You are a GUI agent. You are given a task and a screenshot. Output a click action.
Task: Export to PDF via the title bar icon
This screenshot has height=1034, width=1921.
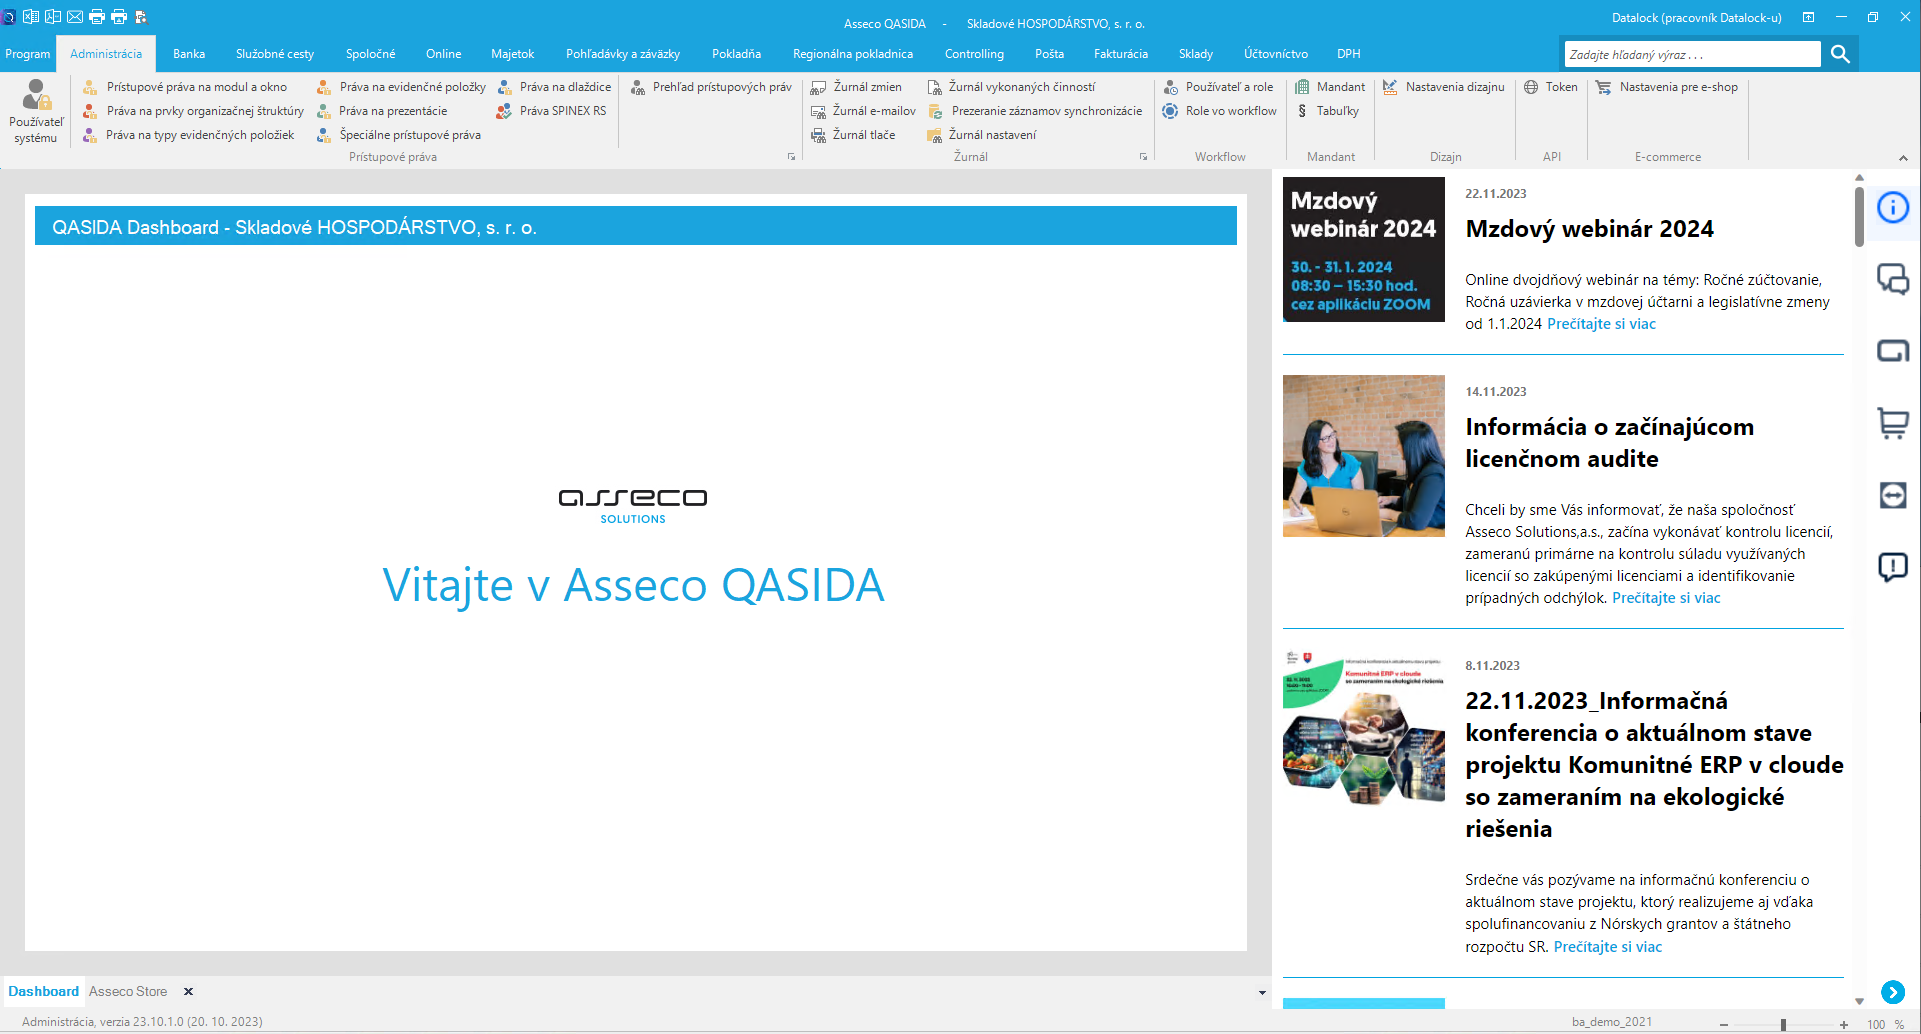53,16
